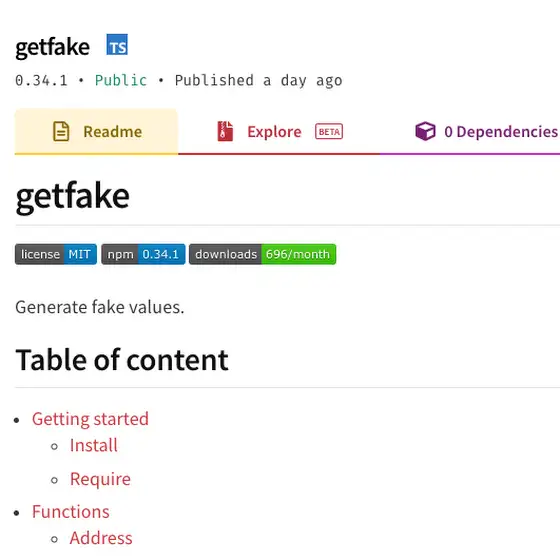Follow the Getting started link
The image size is (560, 560).
[x=90, y=419]
